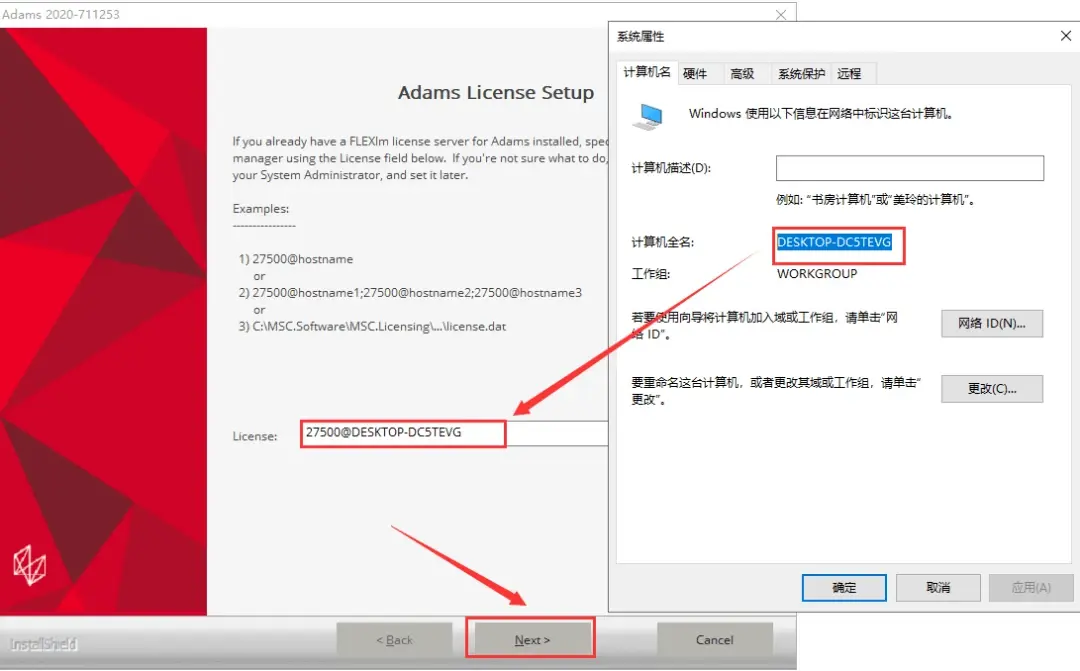Click the 应用(A) button
This screenshot has height=671, width=1080.
[x=1031, y=588]
